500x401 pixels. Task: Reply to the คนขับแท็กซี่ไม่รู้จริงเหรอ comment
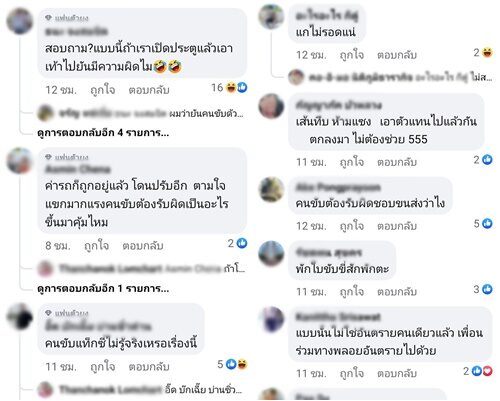[x=149, y=367]
